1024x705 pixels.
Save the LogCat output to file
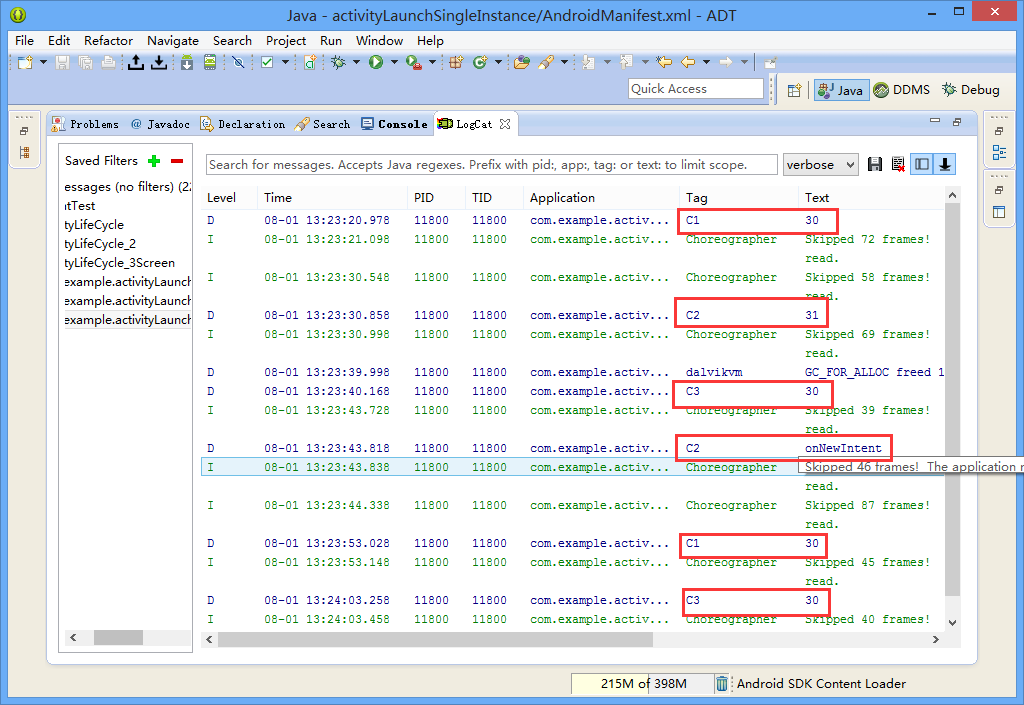coord(875,164)
